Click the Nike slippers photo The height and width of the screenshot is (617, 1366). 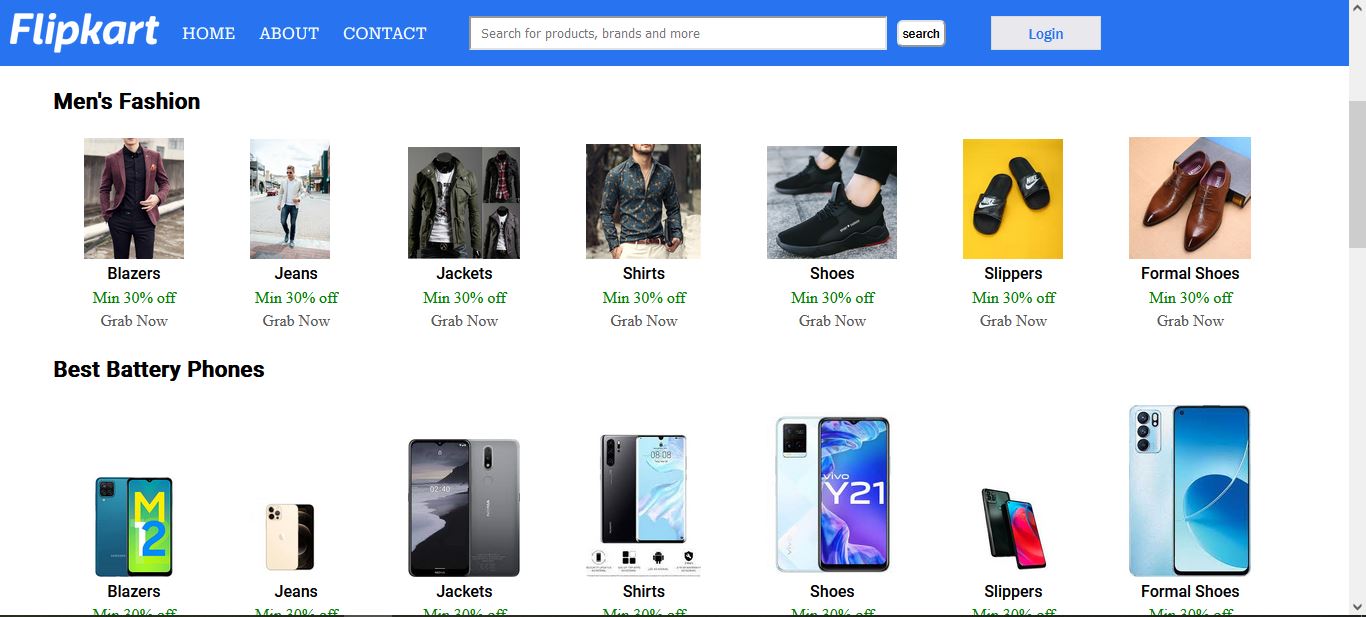click(x=1012, y=198)
